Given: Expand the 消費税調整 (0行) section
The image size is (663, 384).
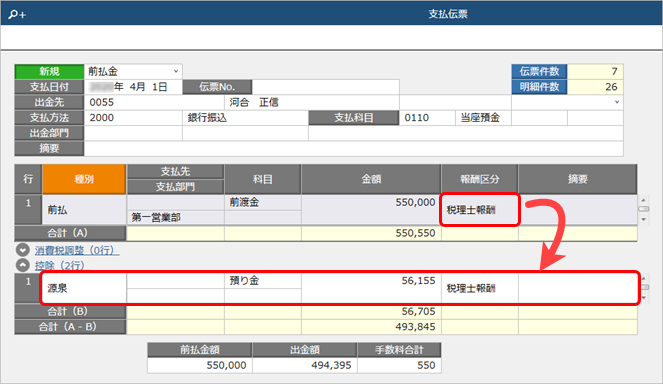Looking at the screenshot, I should click(23, 250).
